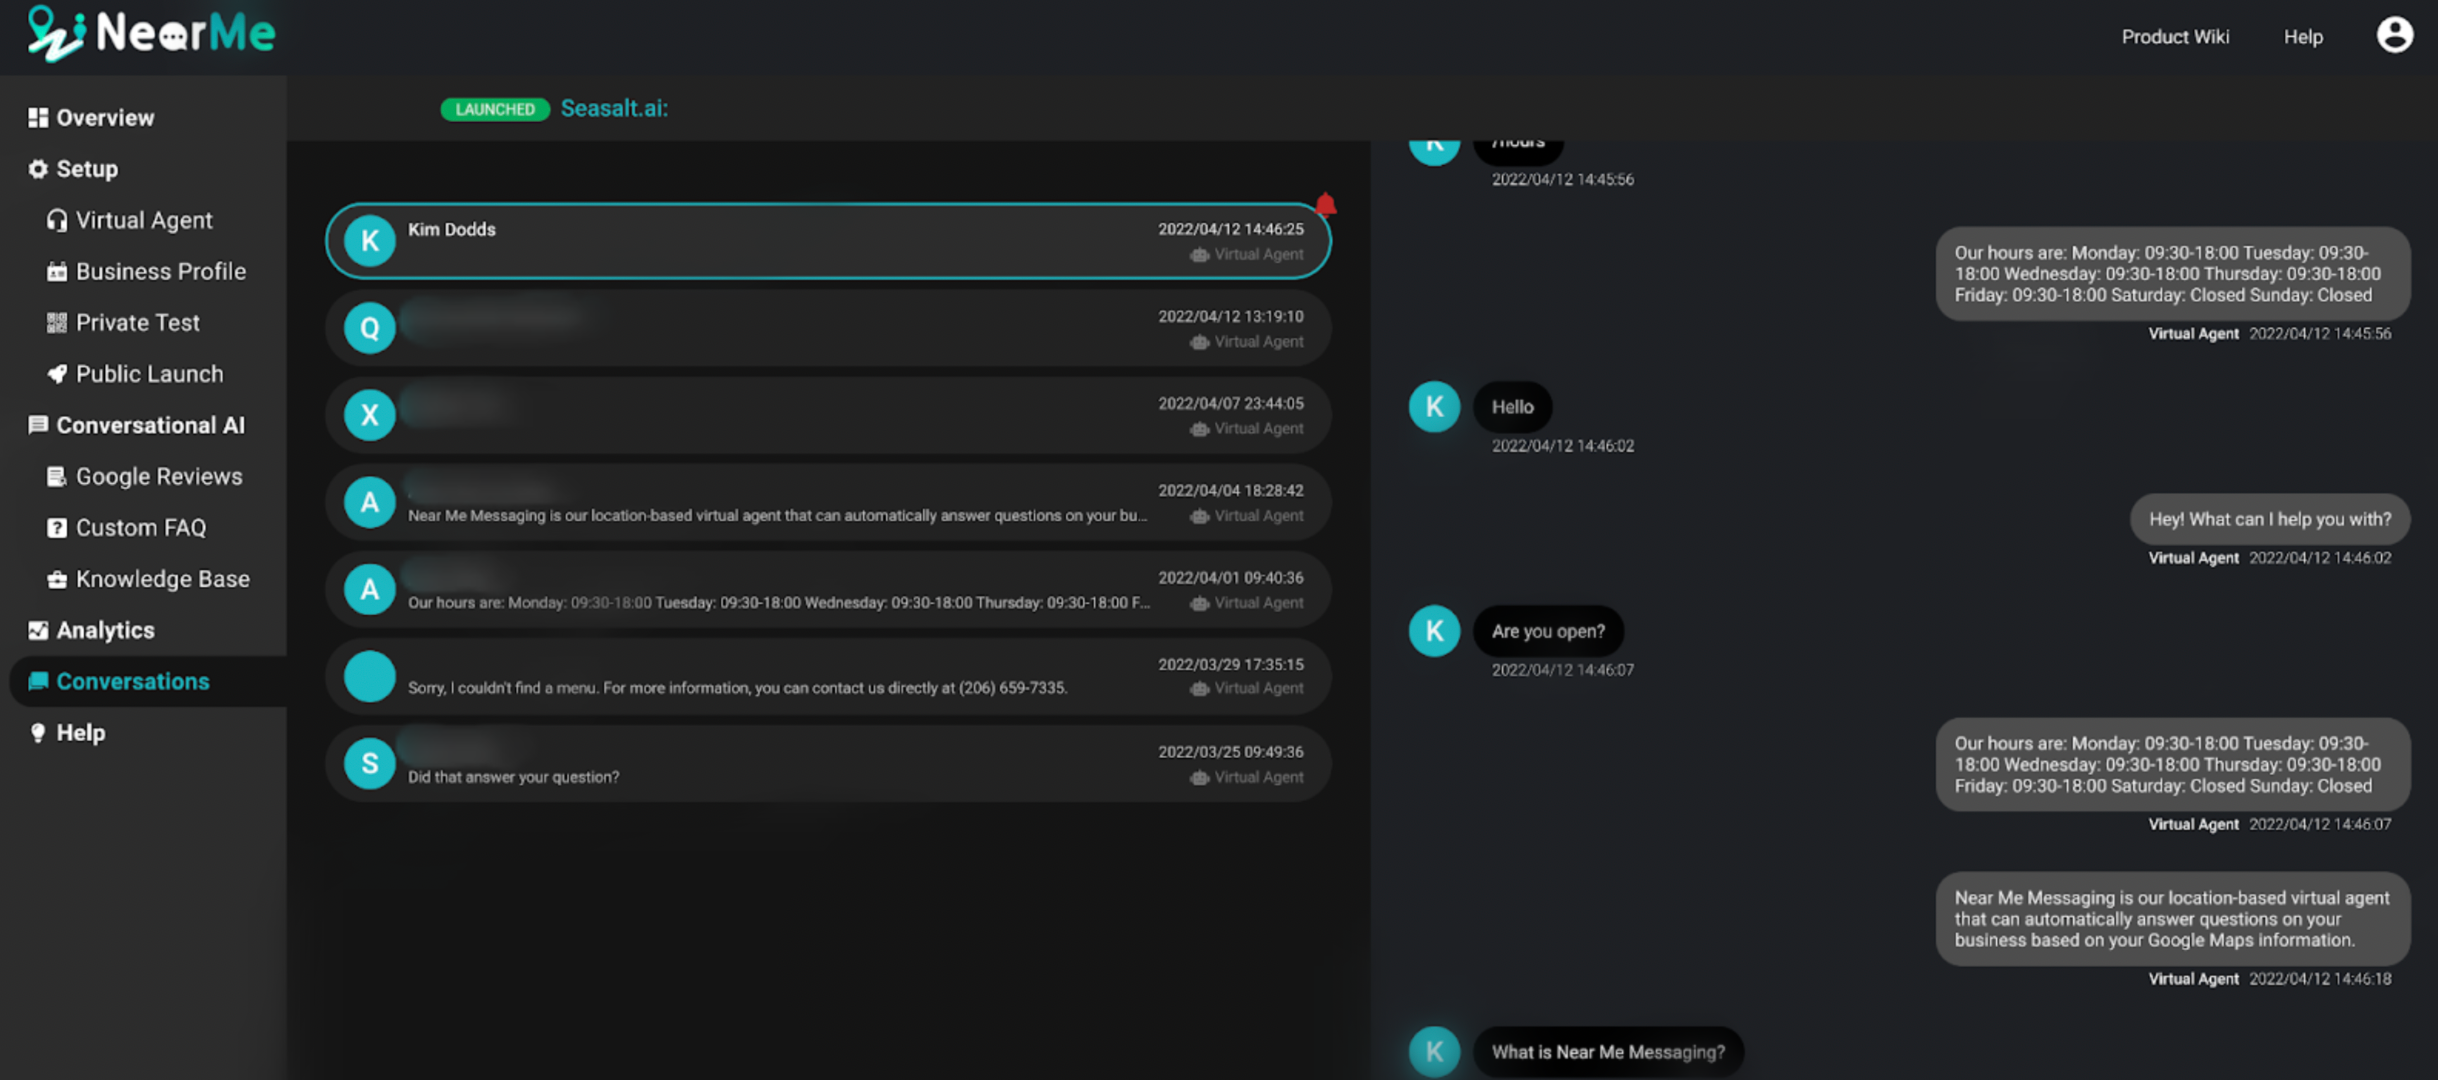2438x1080 pixels.
Task: Open conversation dated 2022/04/07 23:44:05
Action: click(828, 415)
